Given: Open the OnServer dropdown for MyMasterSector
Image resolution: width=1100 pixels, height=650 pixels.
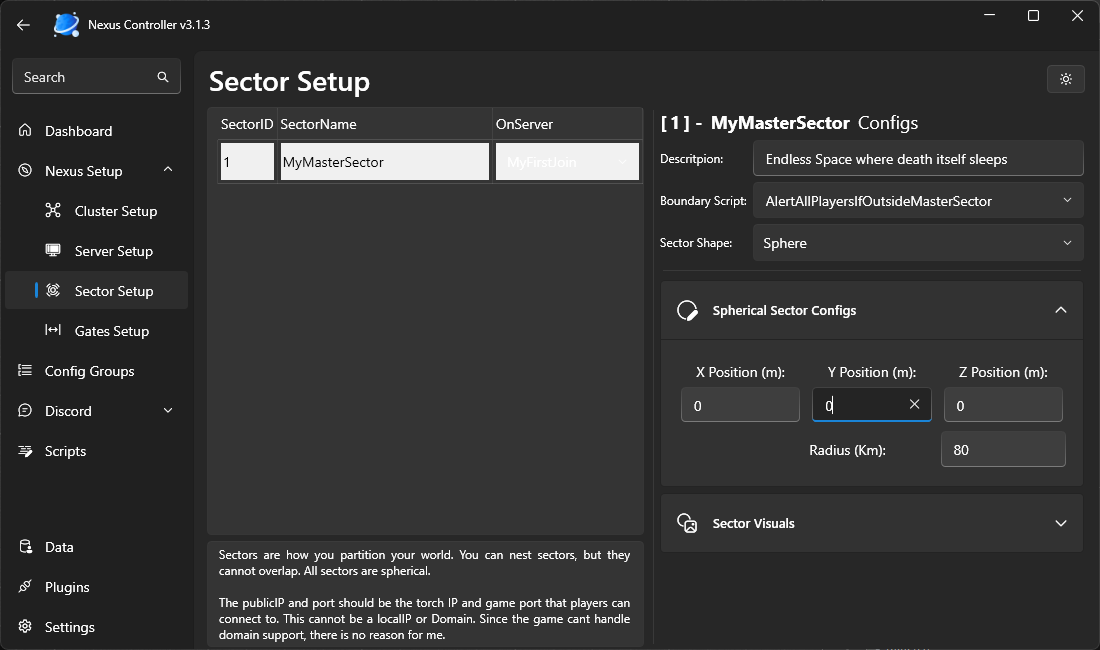Looking at the screenshot, I should coord(622,162).
